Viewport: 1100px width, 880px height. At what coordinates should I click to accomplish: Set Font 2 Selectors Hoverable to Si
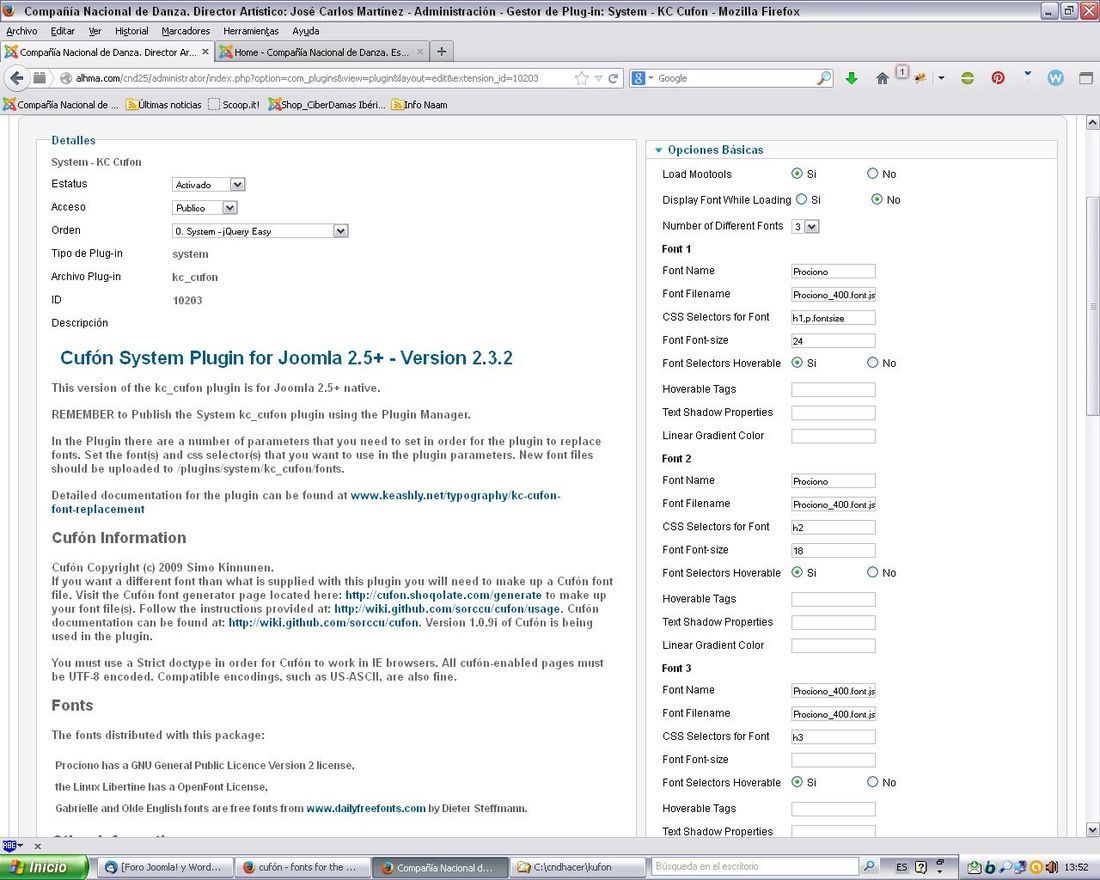click(797, 573)
